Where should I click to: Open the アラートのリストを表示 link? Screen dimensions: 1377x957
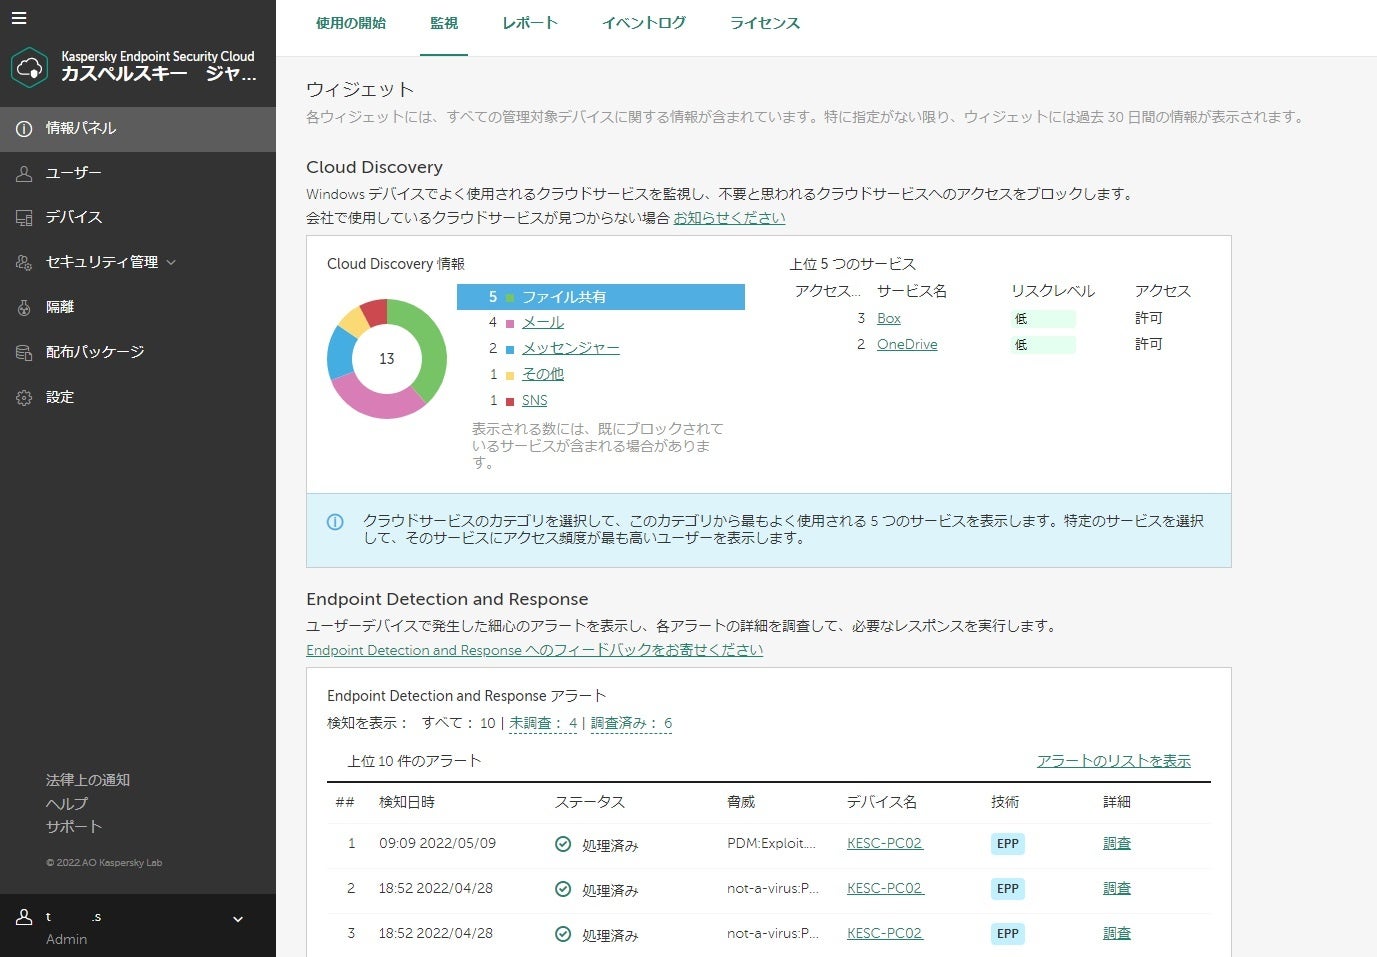click(x=1113, y=761)
